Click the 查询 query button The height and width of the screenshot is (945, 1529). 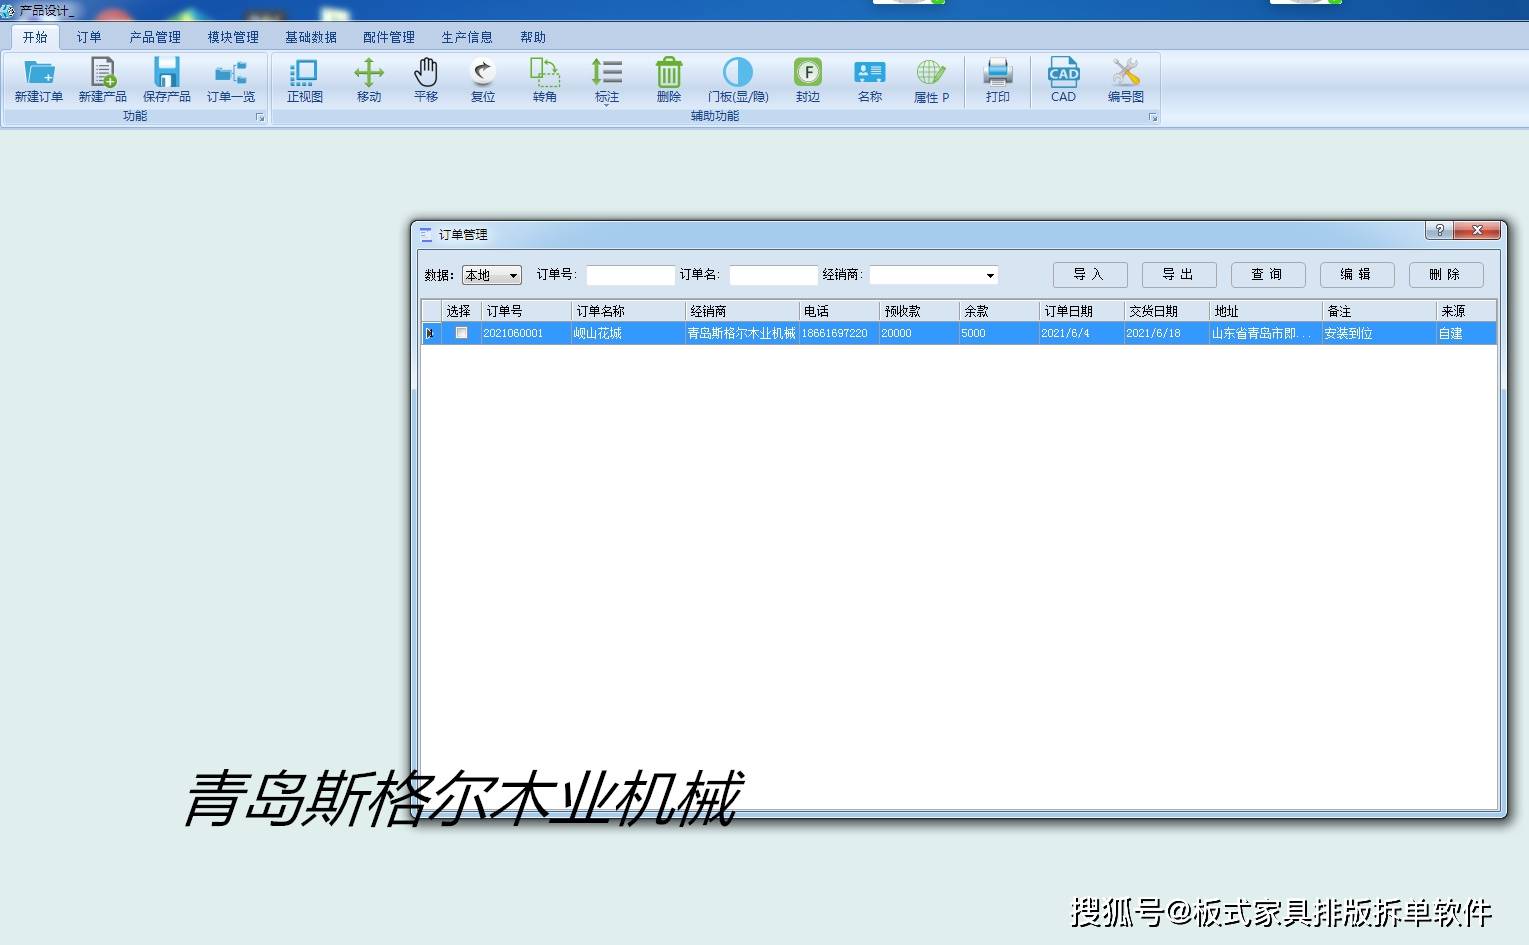pyautogui.click(x=1268, y=274)
